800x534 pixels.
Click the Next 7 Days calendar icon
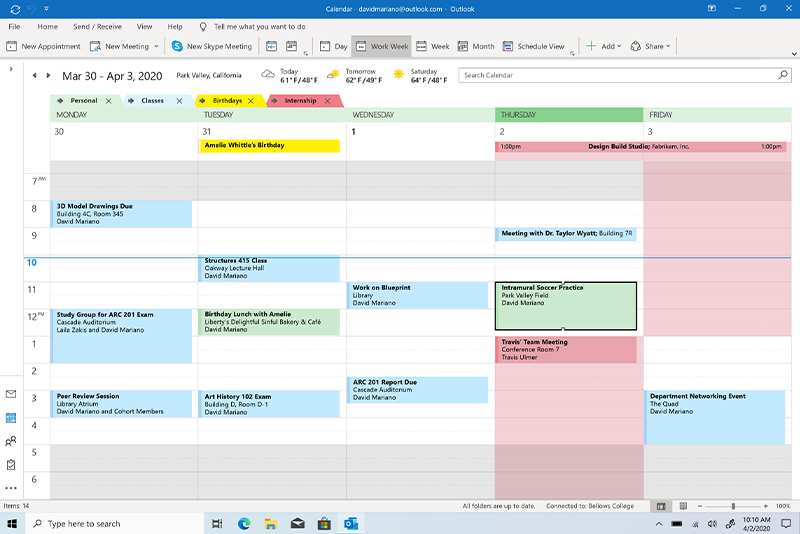point(291,46)
